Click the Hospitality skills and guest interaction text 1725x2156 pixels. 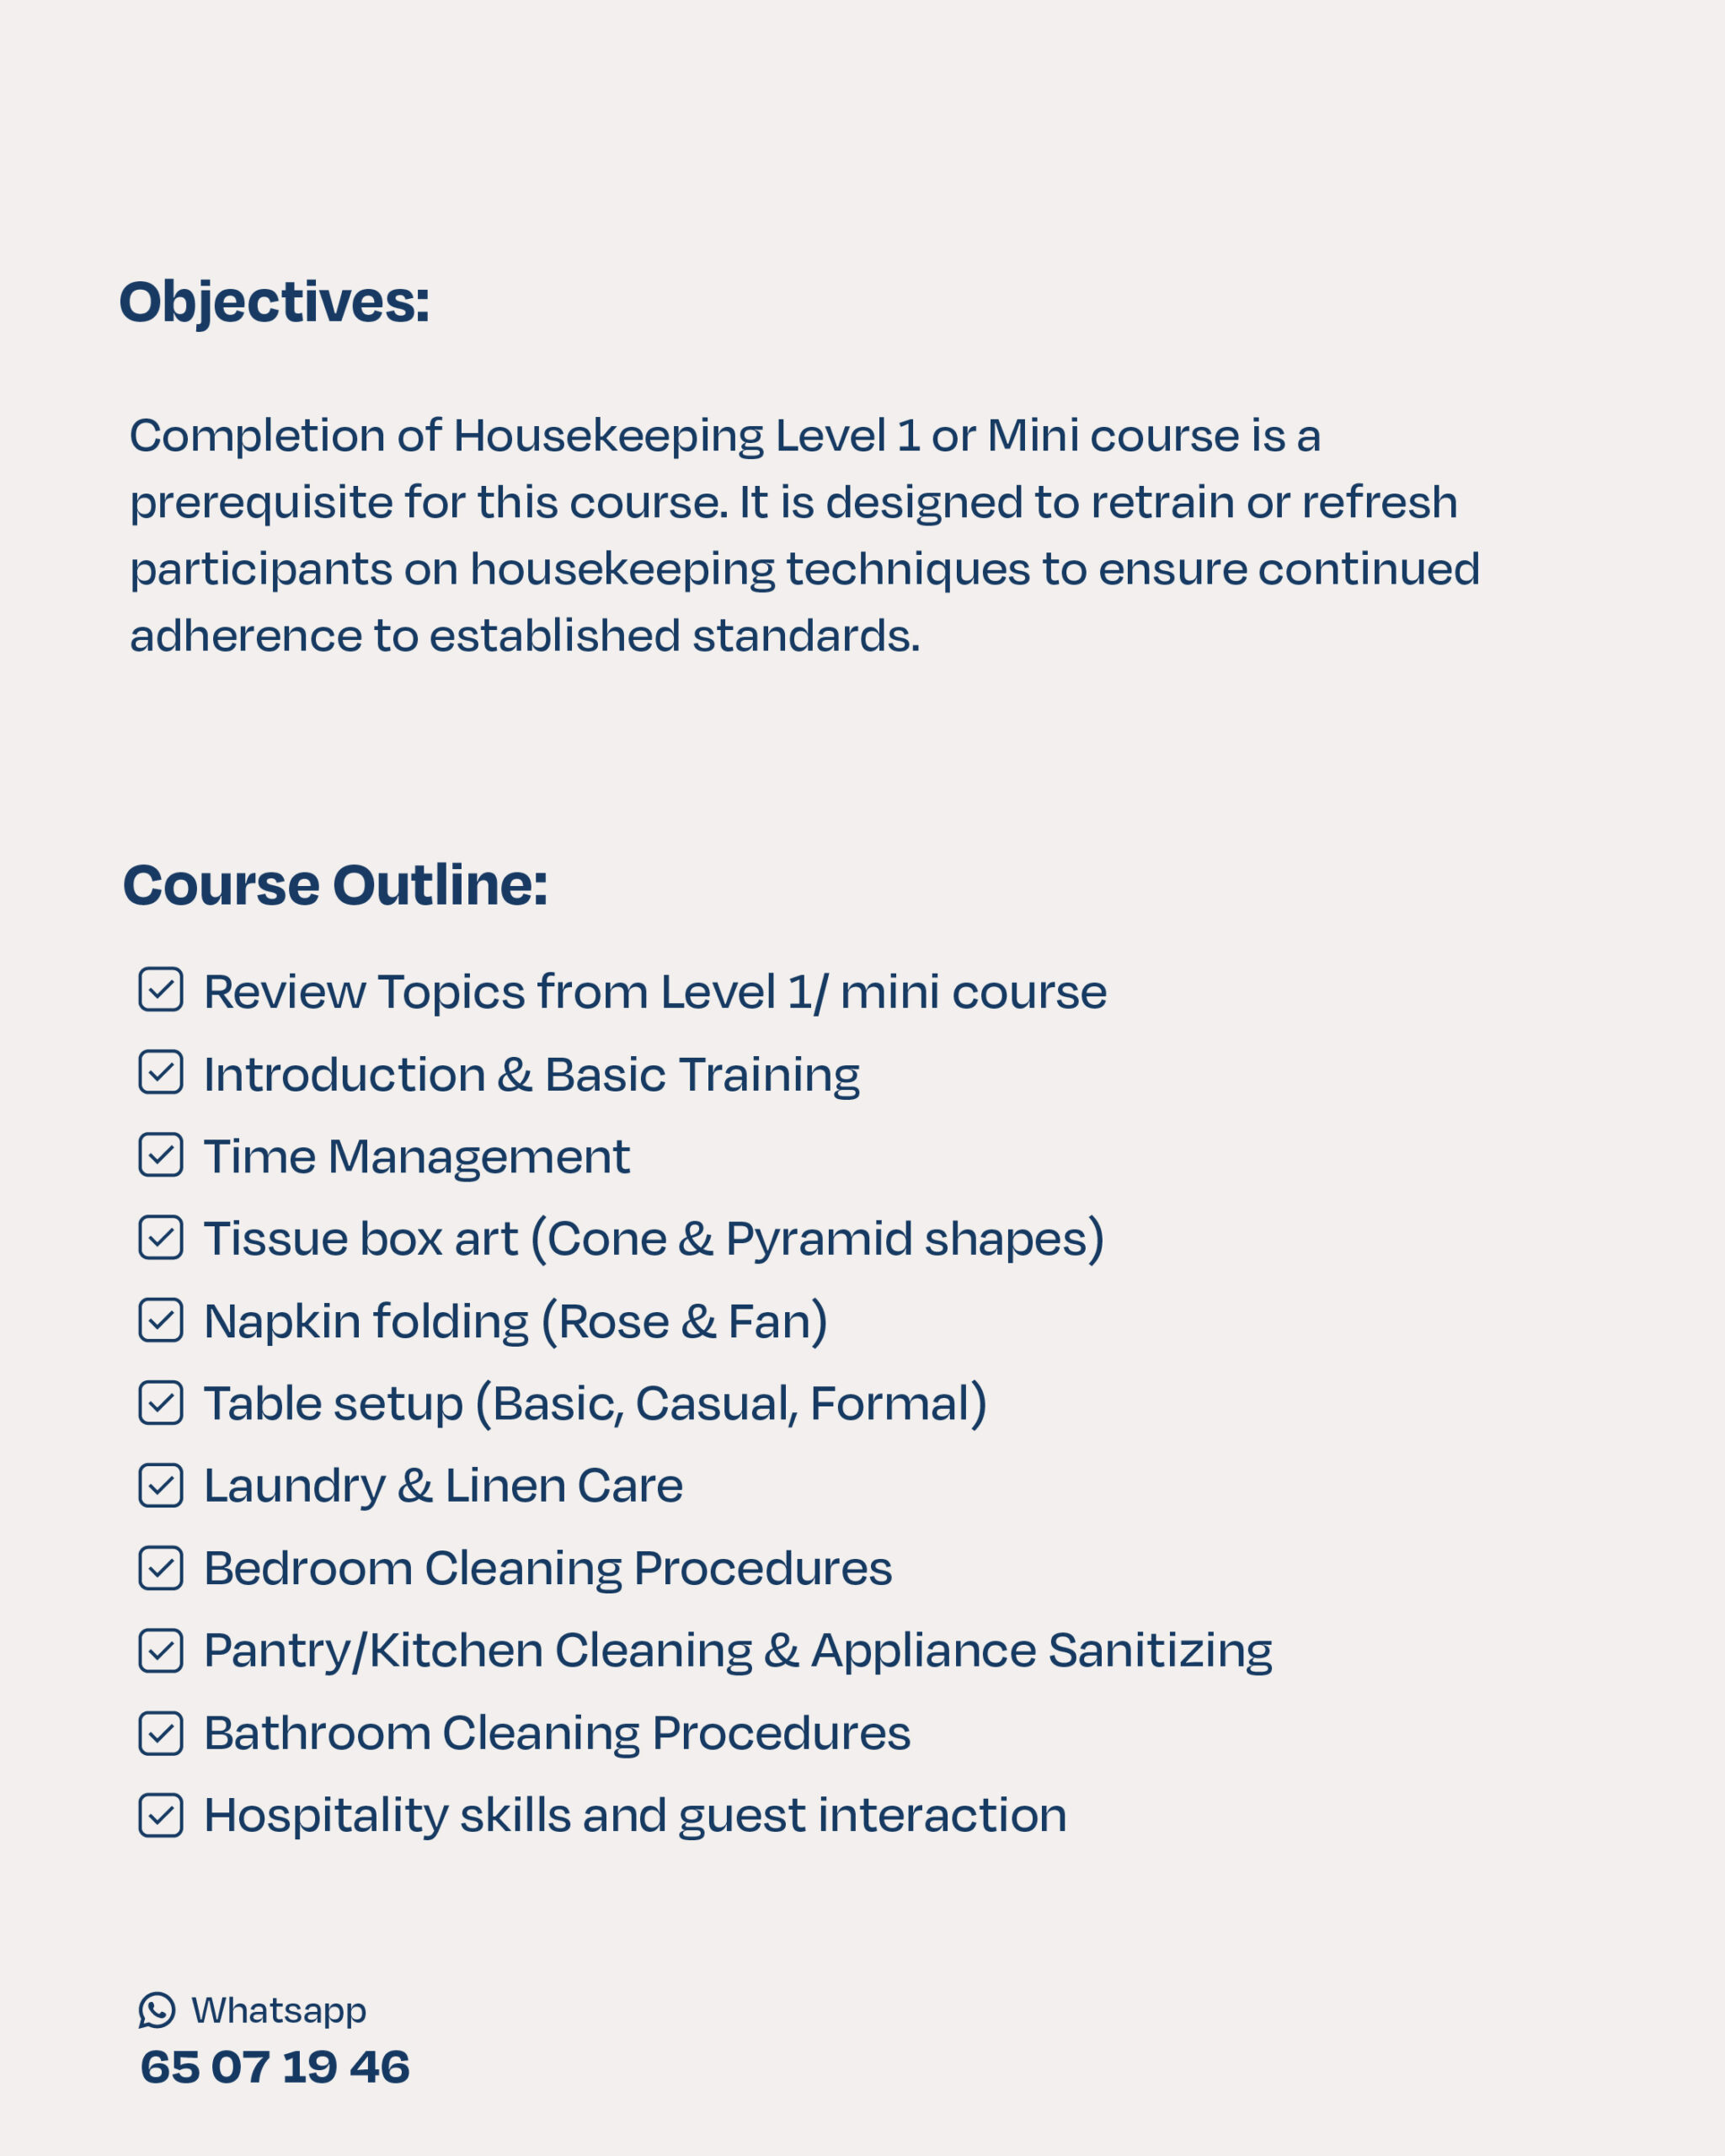636,1816
